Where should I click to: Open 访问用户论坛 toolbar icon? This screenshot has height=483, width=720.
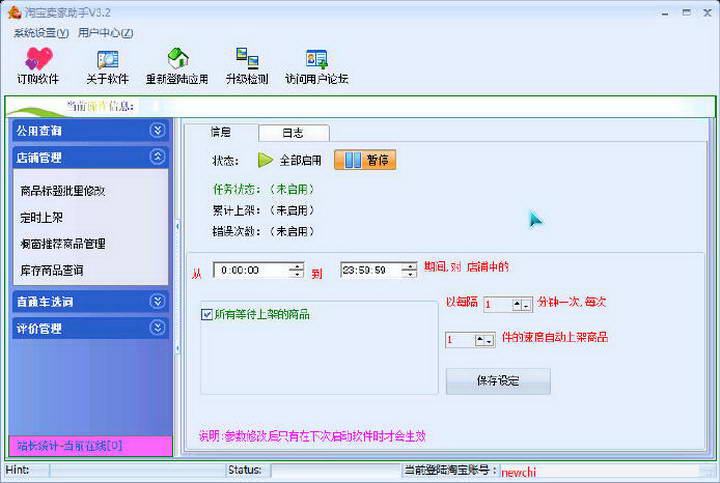[316, 59]
